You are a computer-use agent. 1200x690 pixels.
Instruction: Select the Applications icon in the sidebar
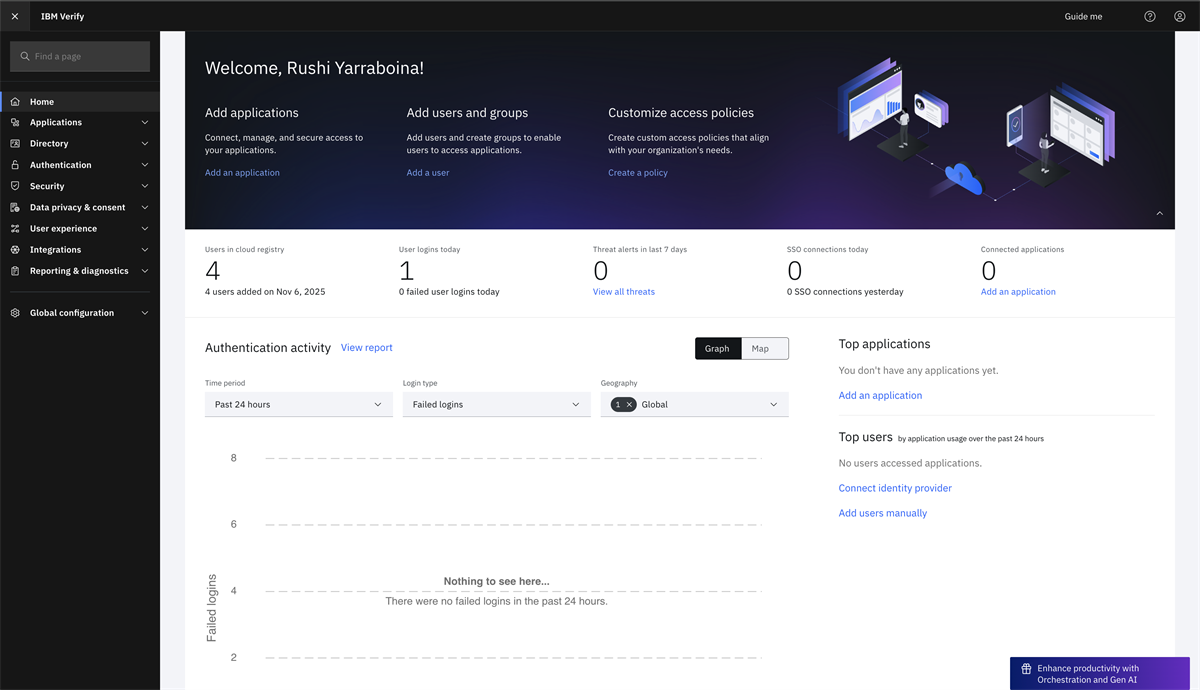(15, 122)
